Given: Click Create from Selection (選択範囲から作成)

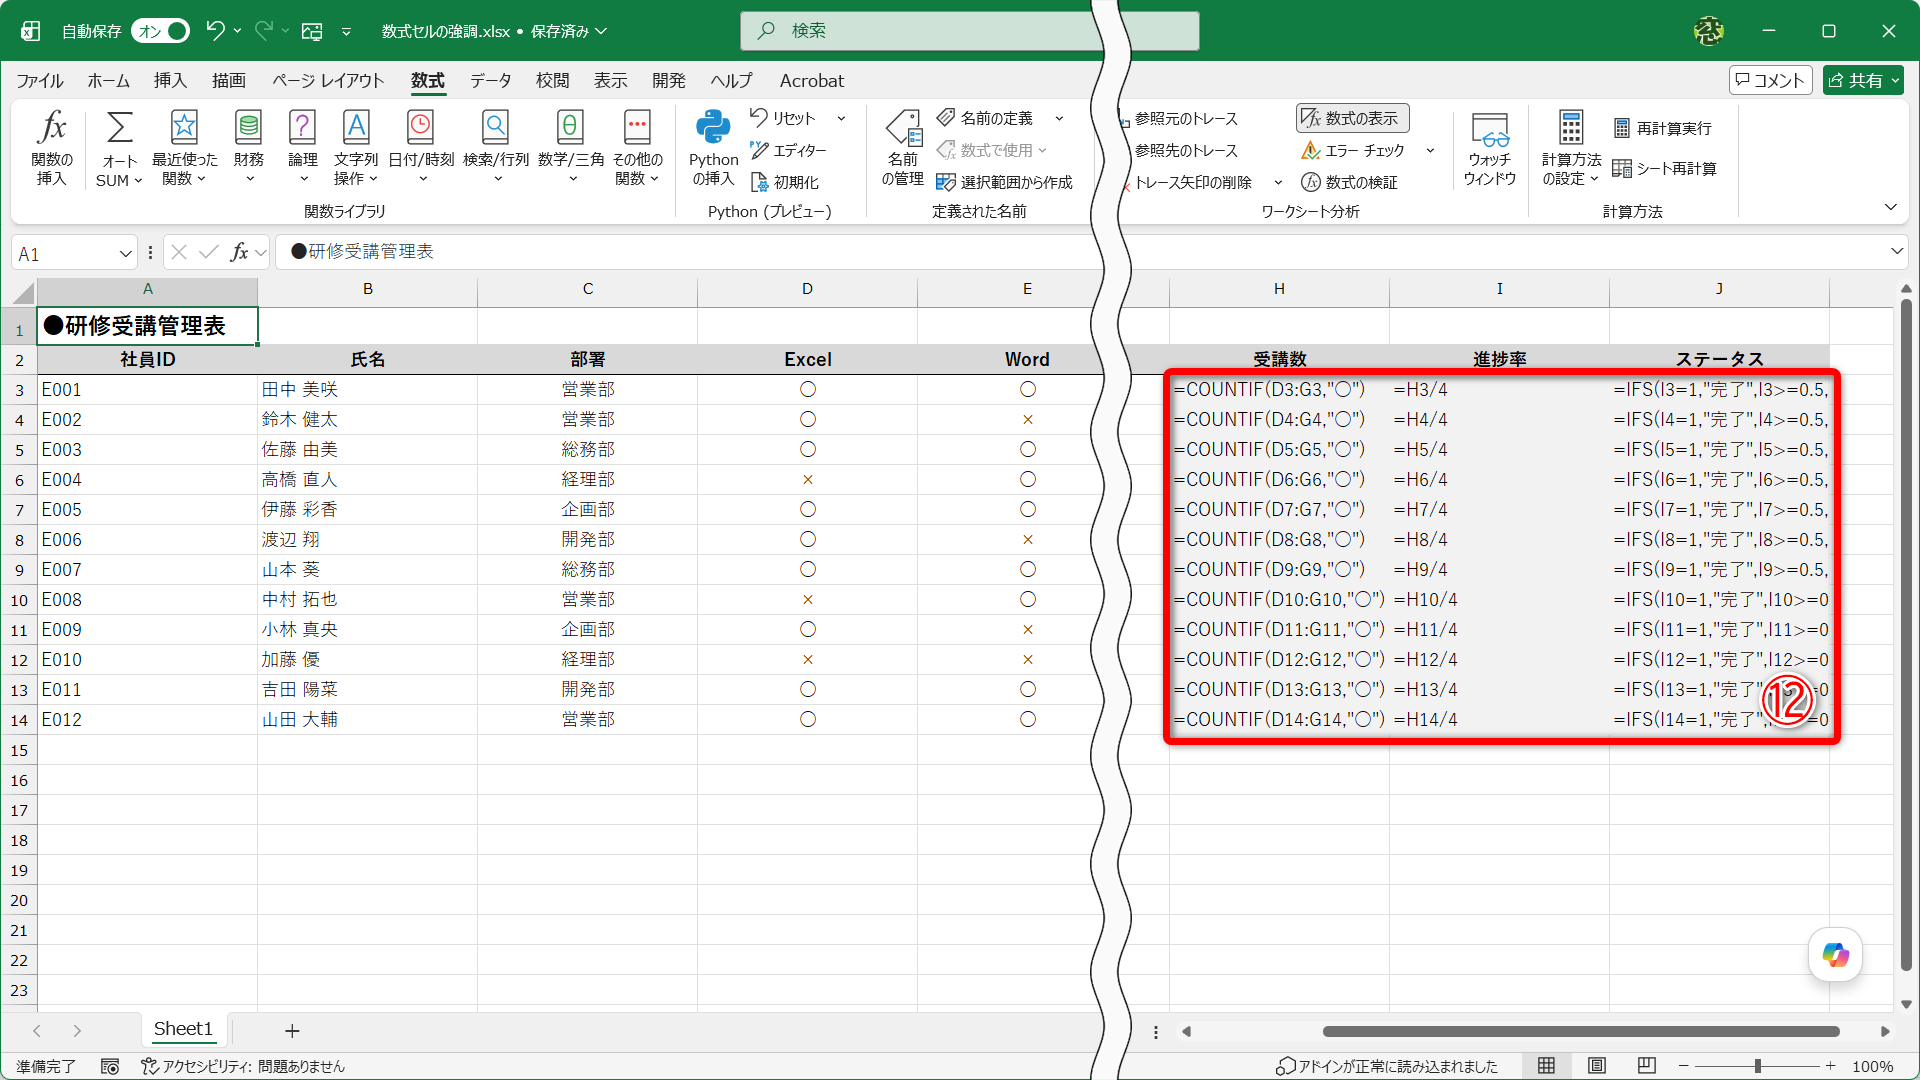Looking at the screenshot, I should click(x=1004, y=182).
